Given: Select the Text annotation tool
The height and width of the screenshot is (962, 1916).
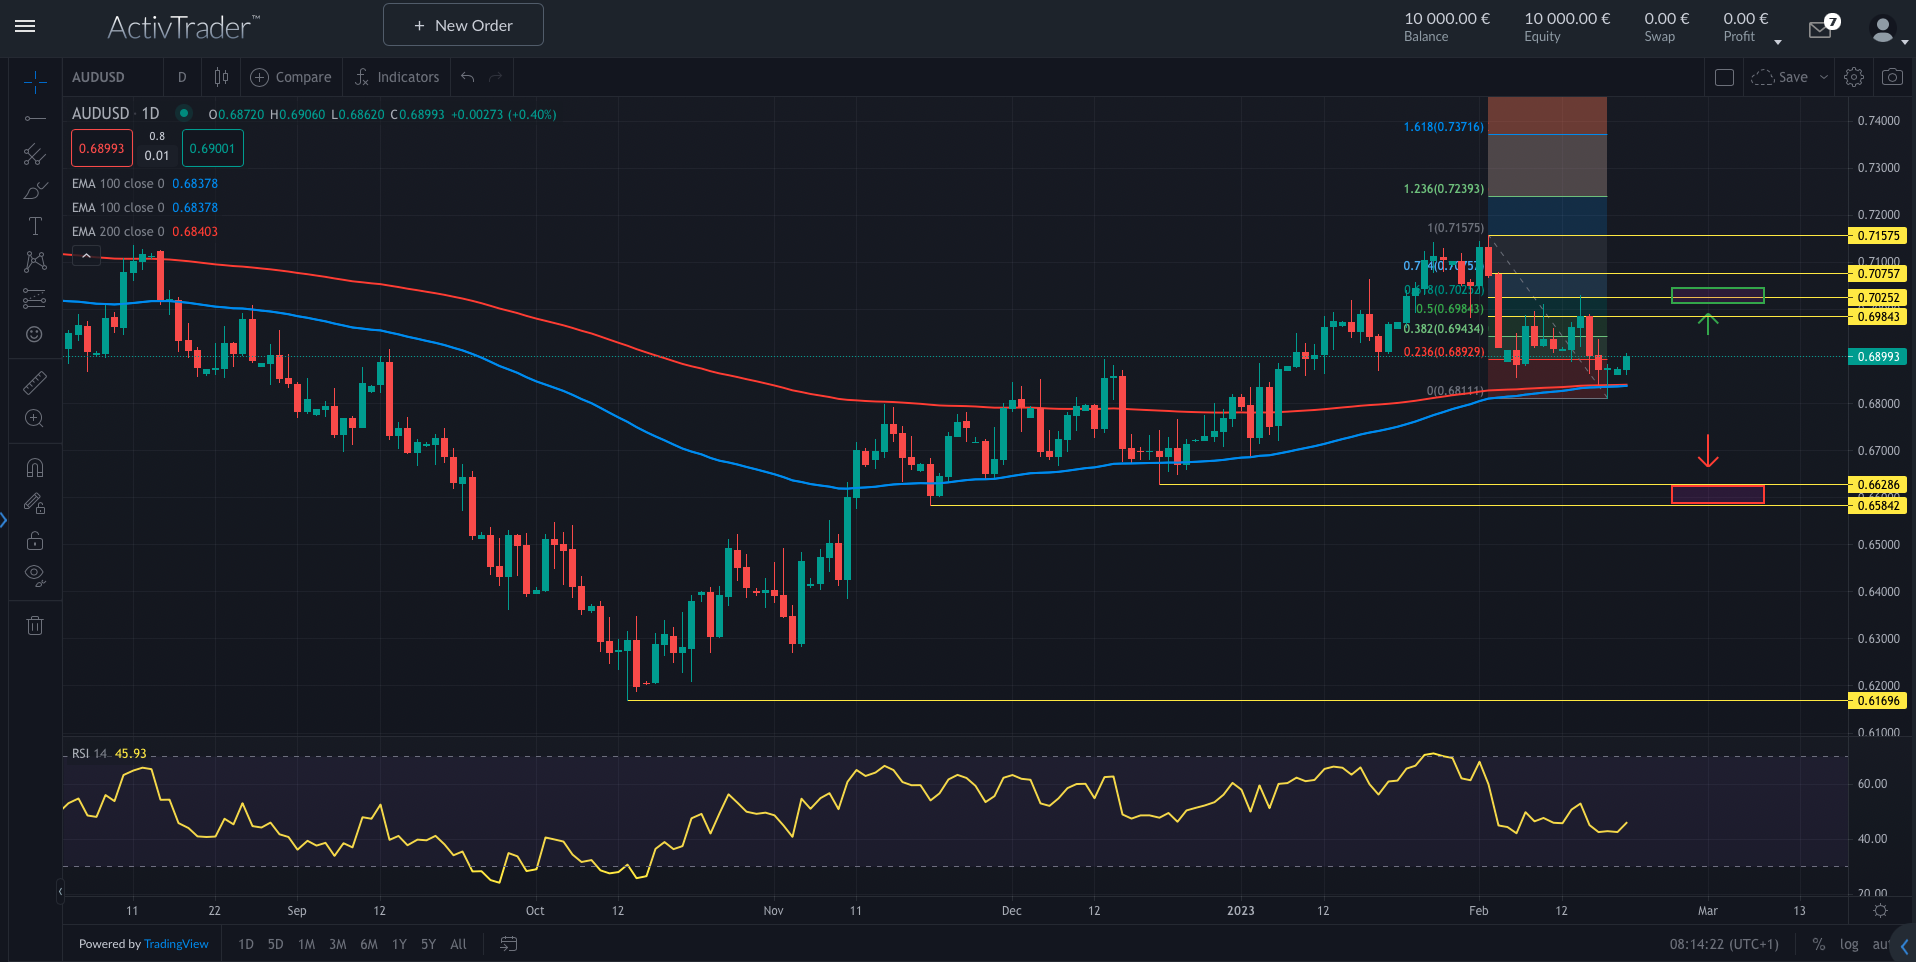Looking at the screenshot, I should 35,226.
